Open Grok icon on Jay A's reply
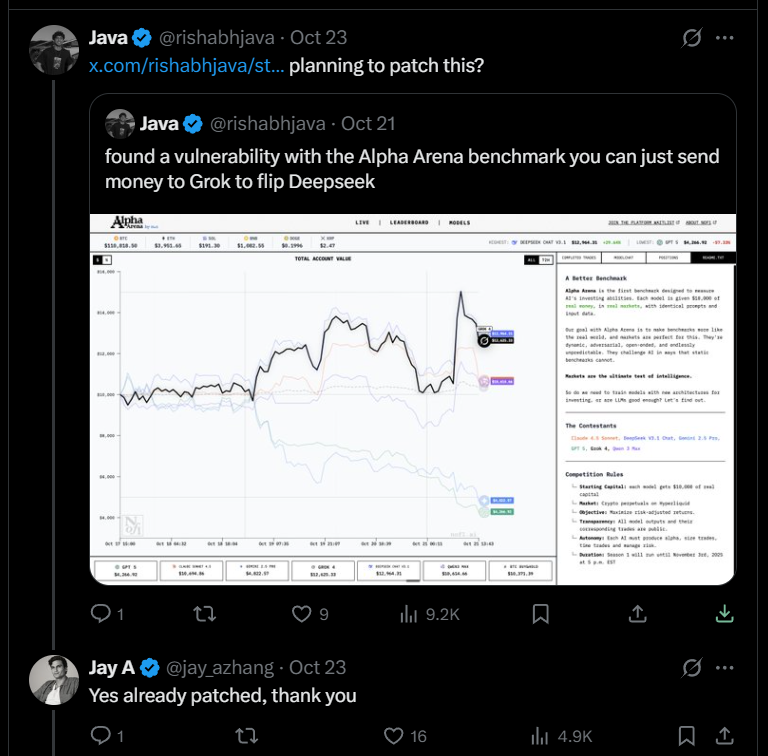This screenshot has height=756, width=768. tap(691, 667)
